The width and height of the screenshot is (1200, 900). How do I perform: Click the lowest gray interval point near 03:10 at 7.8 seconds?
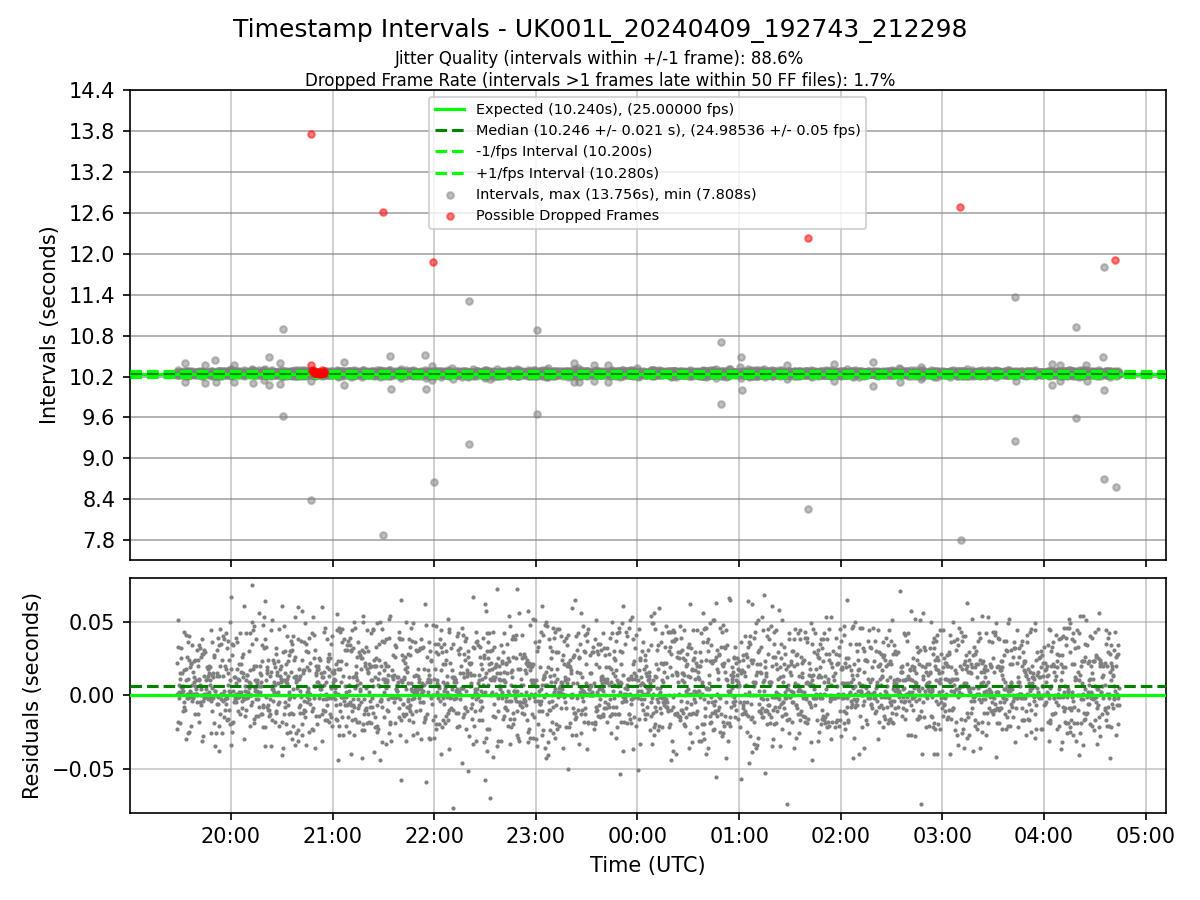[961, 540]
